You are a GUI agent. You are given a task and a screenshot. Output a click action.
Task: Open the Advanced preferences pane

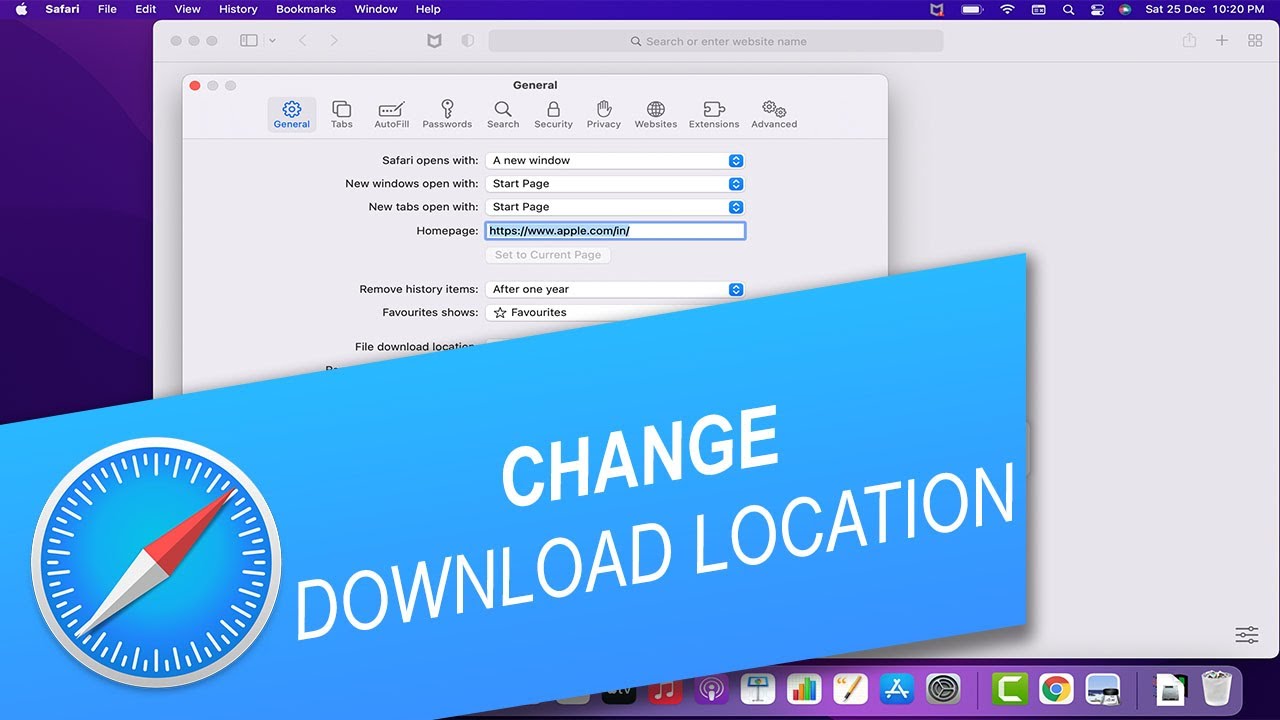[774, 114]
